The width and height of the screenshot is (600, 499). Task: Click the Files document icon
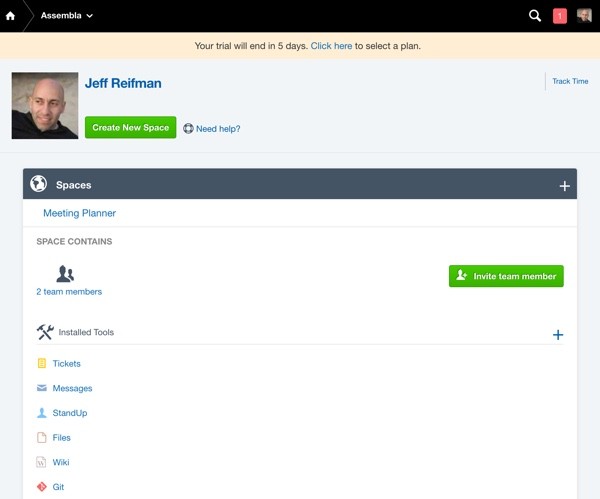[42, 437]
